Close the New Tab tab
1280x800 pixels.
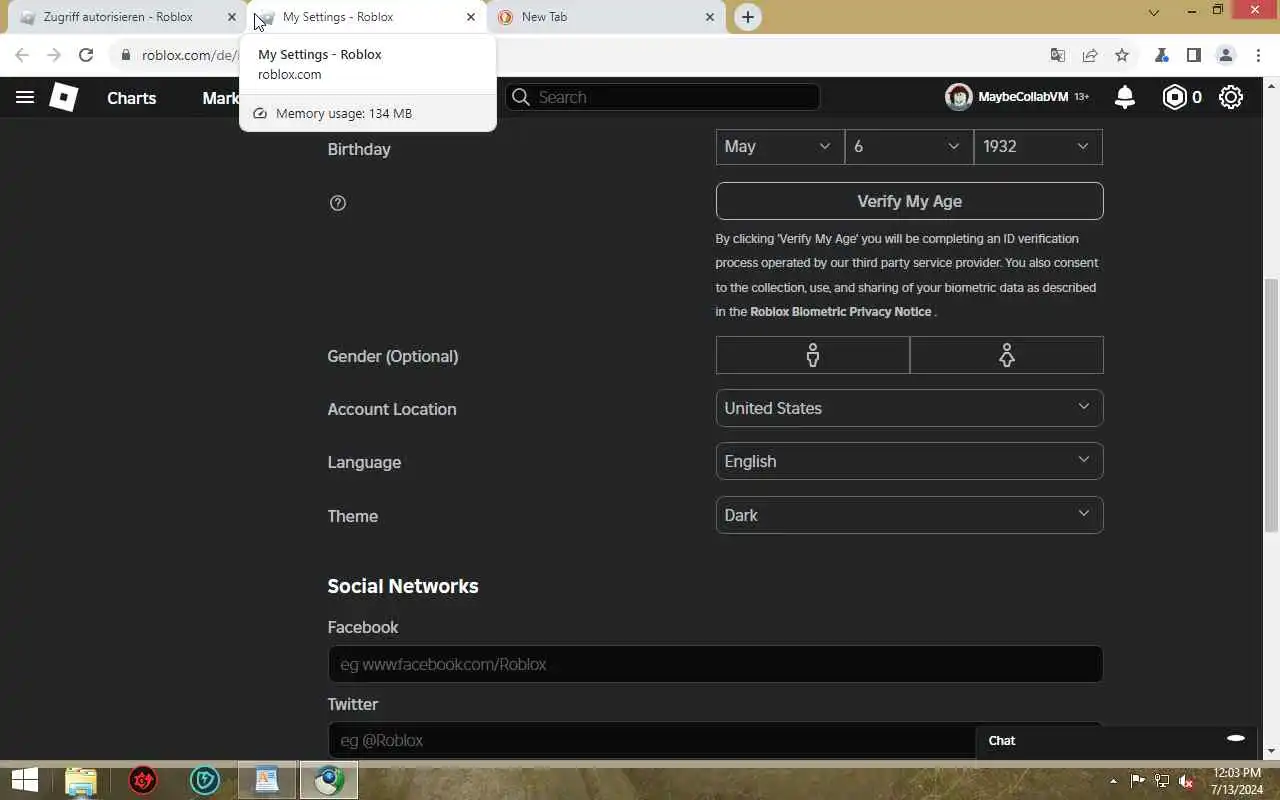710,17
